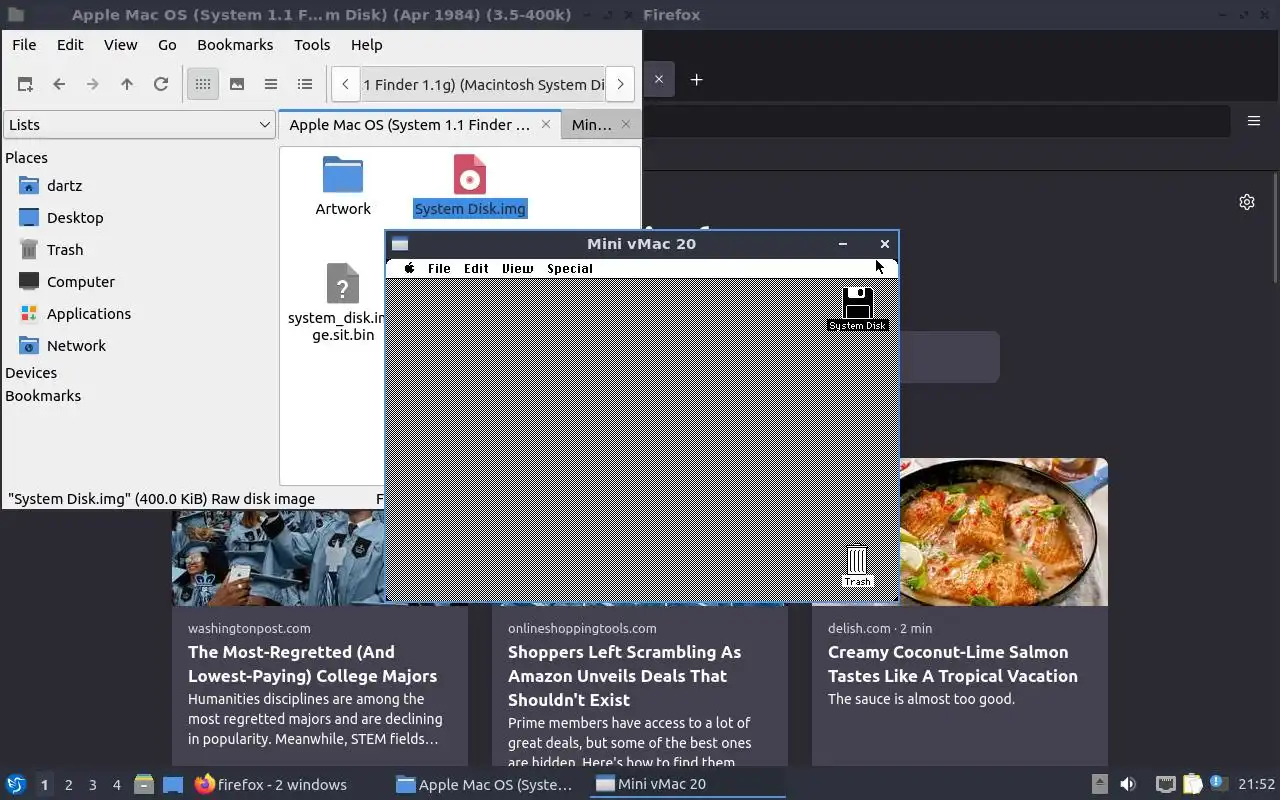Screen dimensions: 1280x800
Task: Click Mini vMac window menu icon
Action: tap(400, 244)
